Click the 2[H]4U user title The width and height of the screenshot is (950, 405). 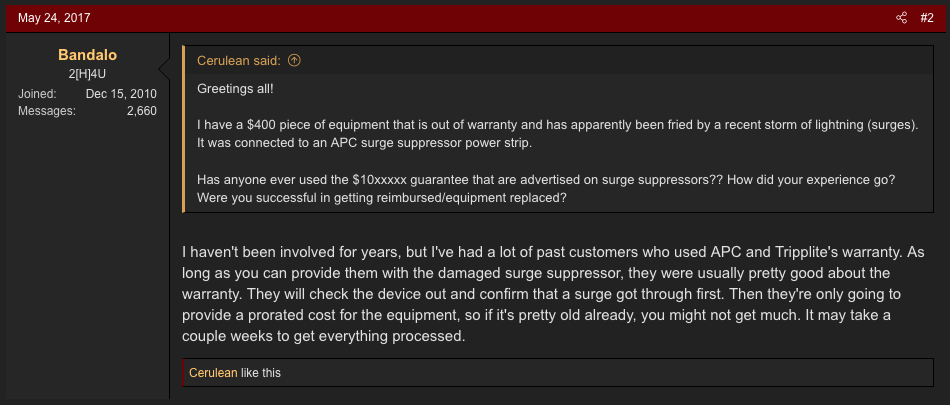88,76
